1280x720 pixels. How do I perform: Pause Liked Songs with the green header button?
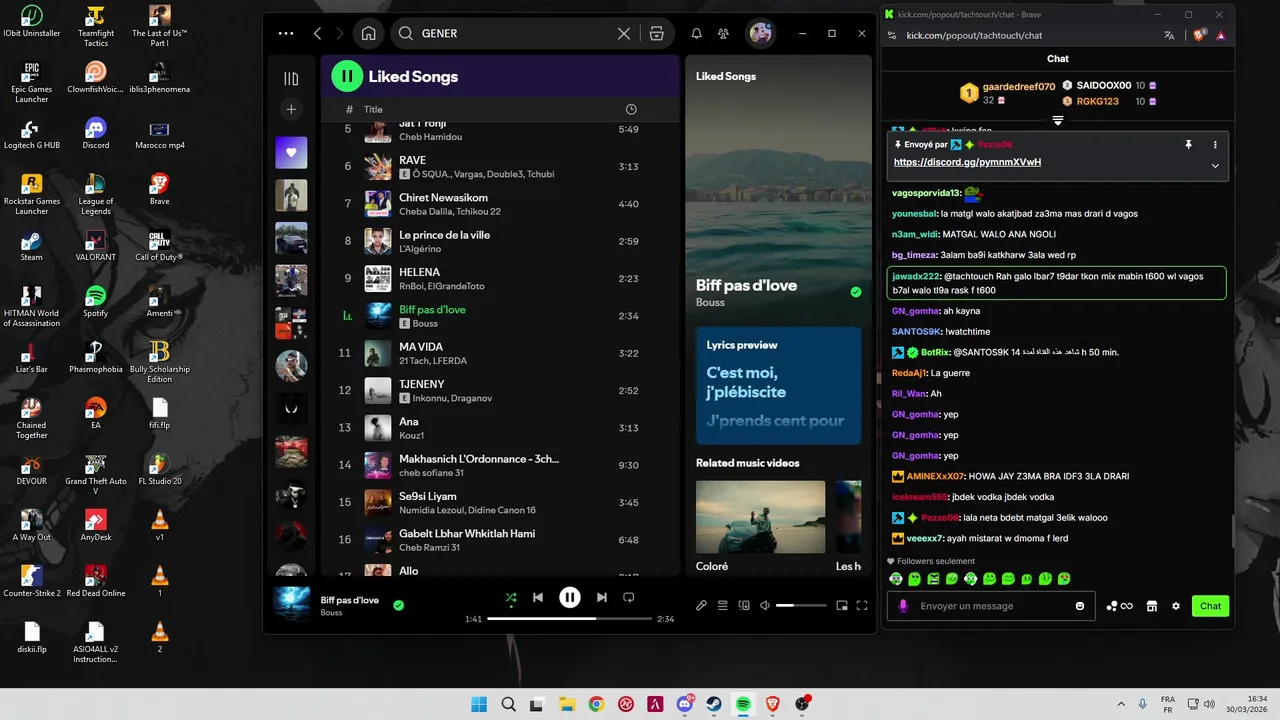346,76
